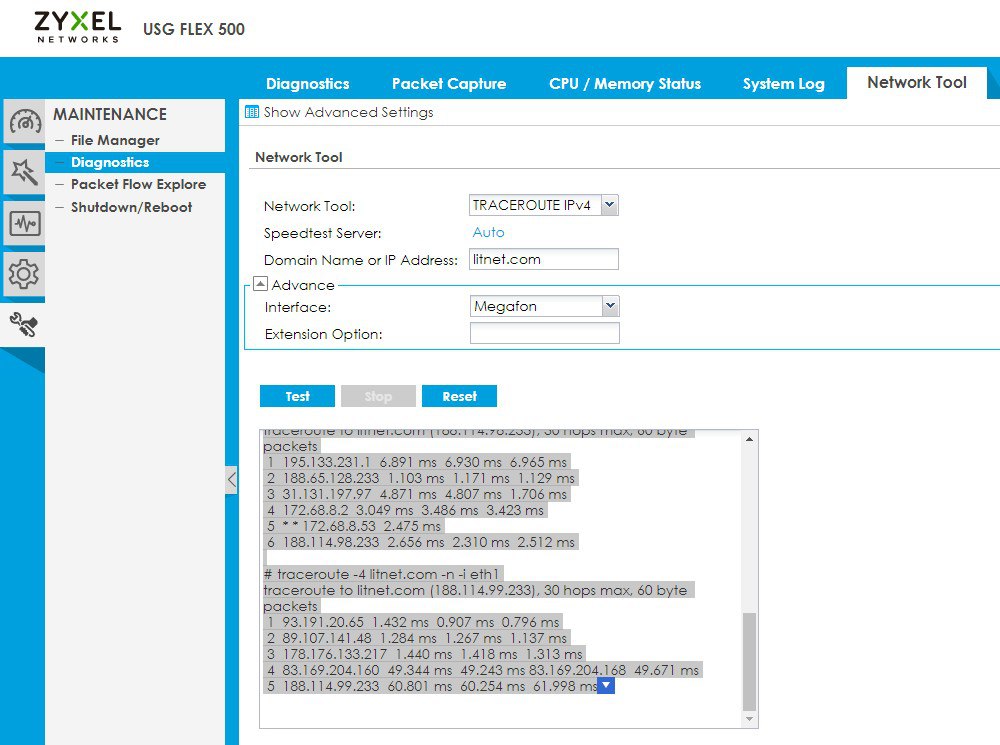The height and width of the screenshot is (745, 1000).
Task: Select Diagnostics in Maintenance menu
Action: (135, 162)
